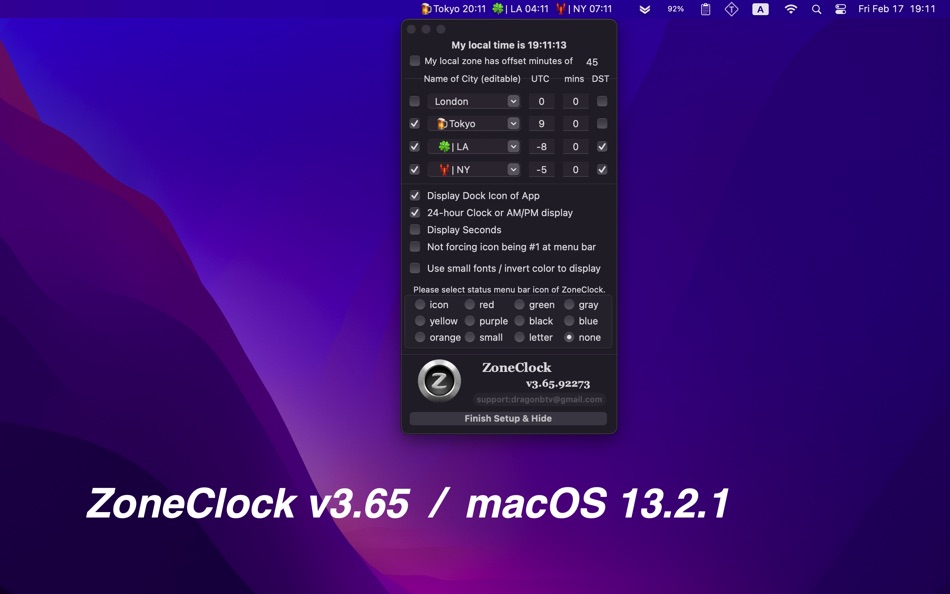Viewport: 950px width, 594px height.
Task: Click the double-chevron menu bar icon
Action: [645, 9]
